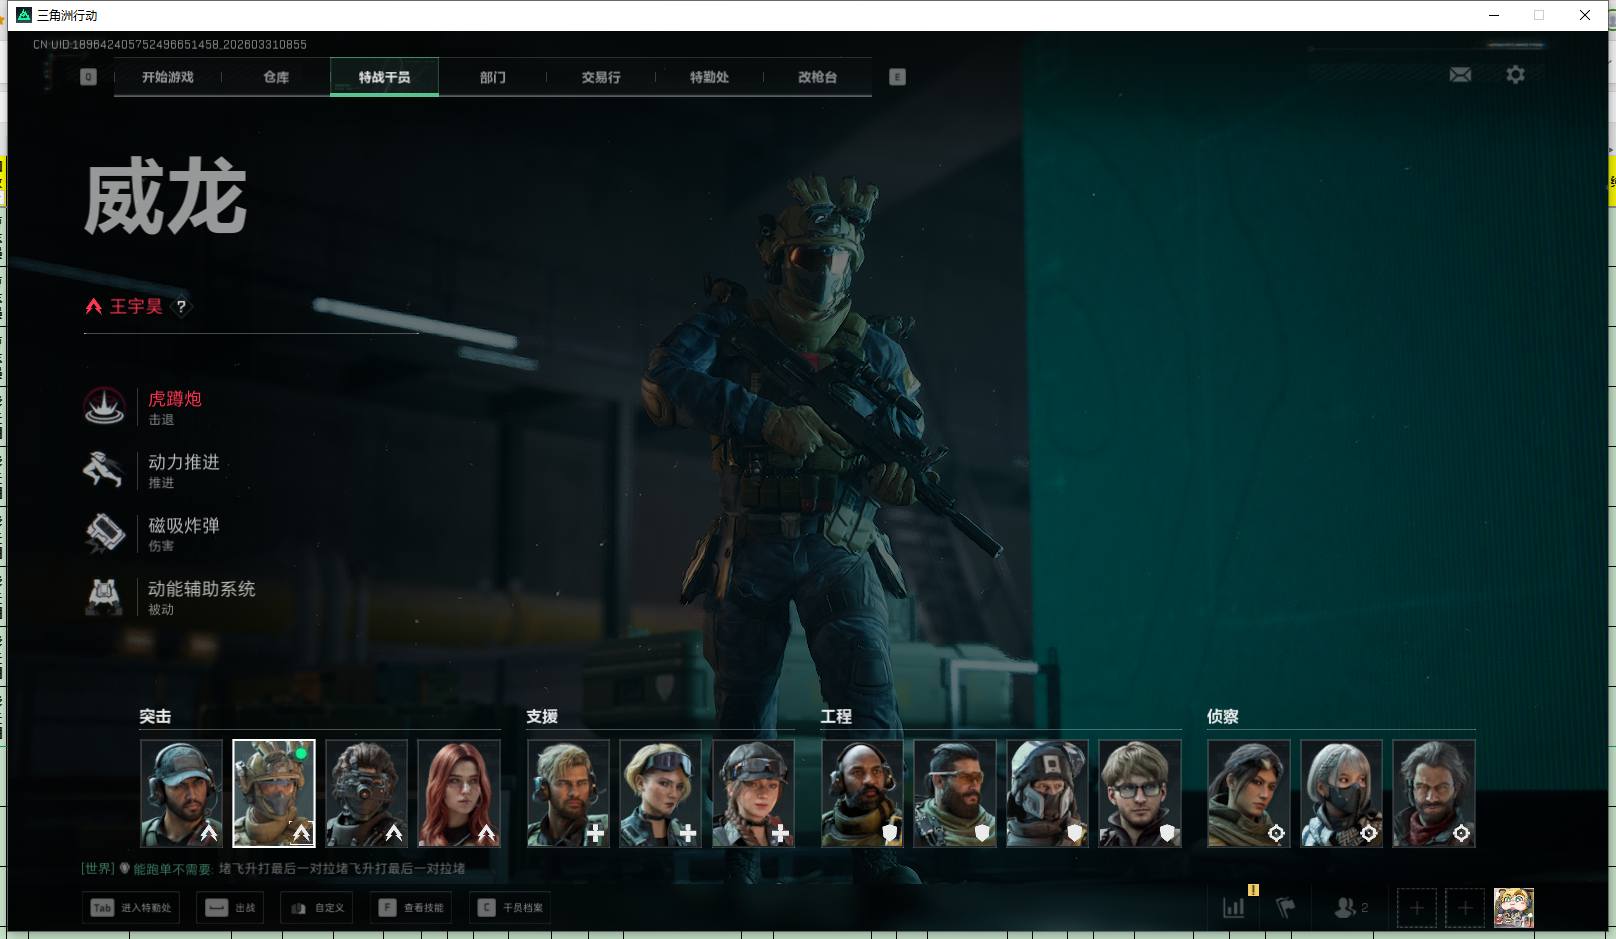Pick the engineer in the full-face mask

coord(1047,793)
